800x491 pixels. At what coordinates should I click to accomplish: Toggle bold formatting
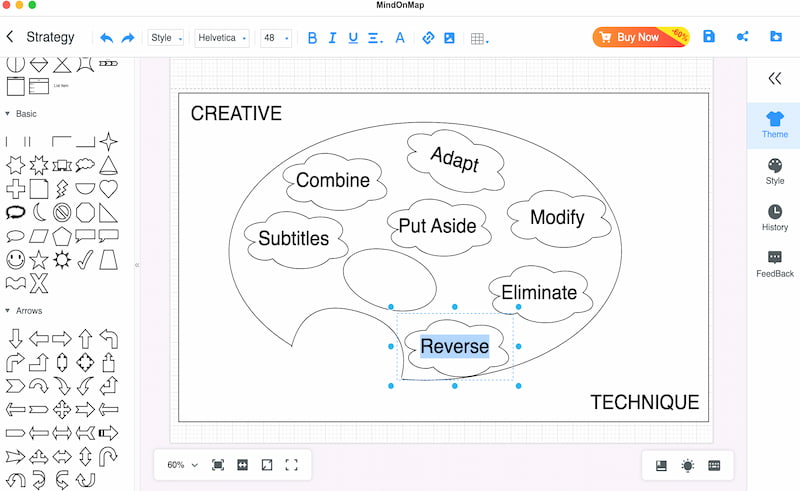click(x=312, y=38)
